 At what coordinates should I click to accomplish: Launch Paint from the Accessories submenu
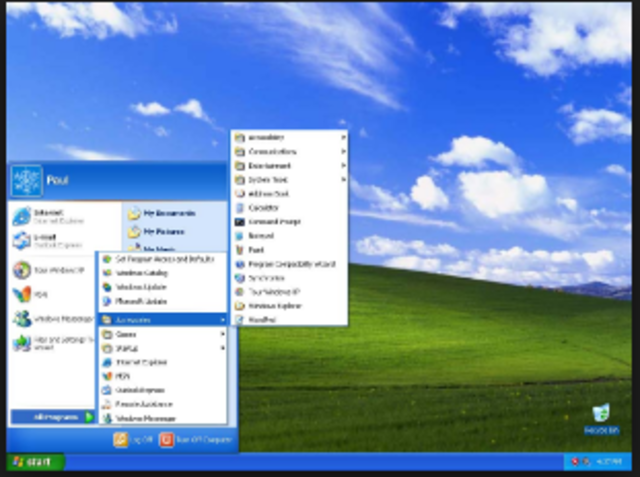[289, 250]
